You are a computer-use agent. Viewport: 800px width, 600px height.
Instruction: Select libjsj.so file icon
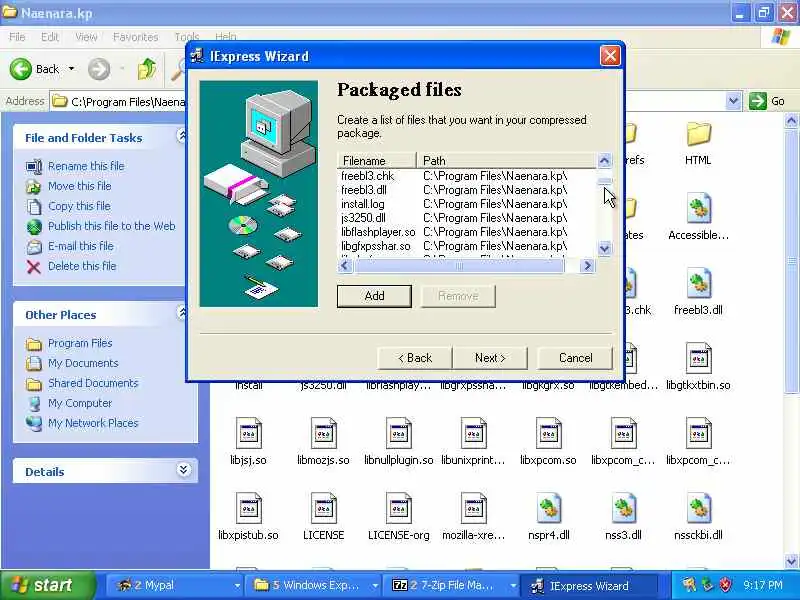click(x=248, y=433)
